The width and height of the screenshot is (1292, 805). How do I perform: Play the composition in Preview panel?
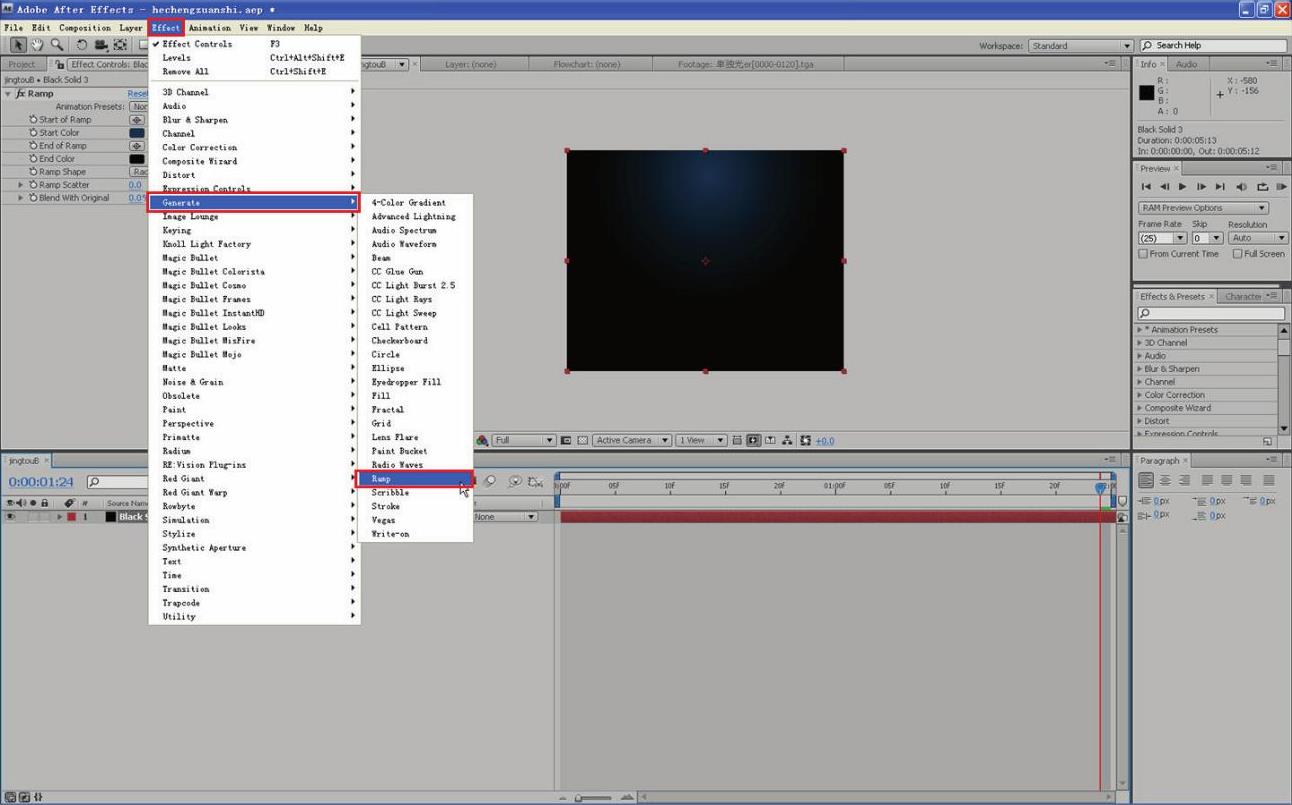[1182, 187]
